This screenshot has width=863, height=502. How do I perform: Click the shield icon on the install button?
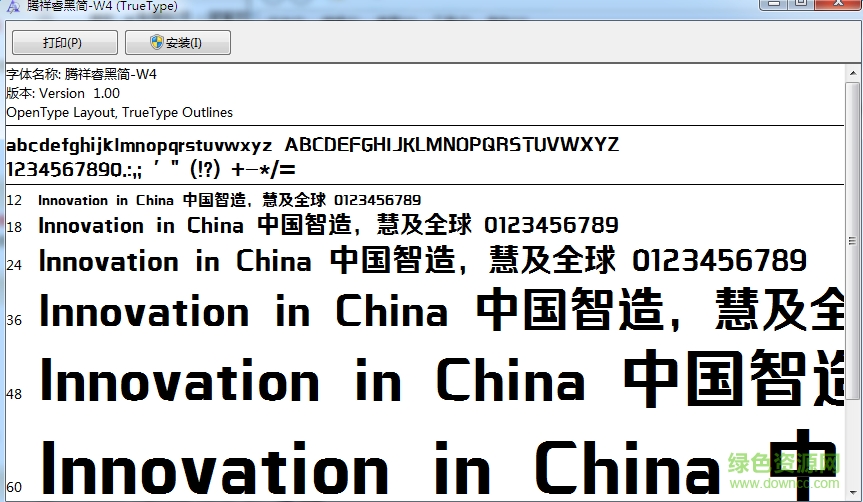pos(157,42)
